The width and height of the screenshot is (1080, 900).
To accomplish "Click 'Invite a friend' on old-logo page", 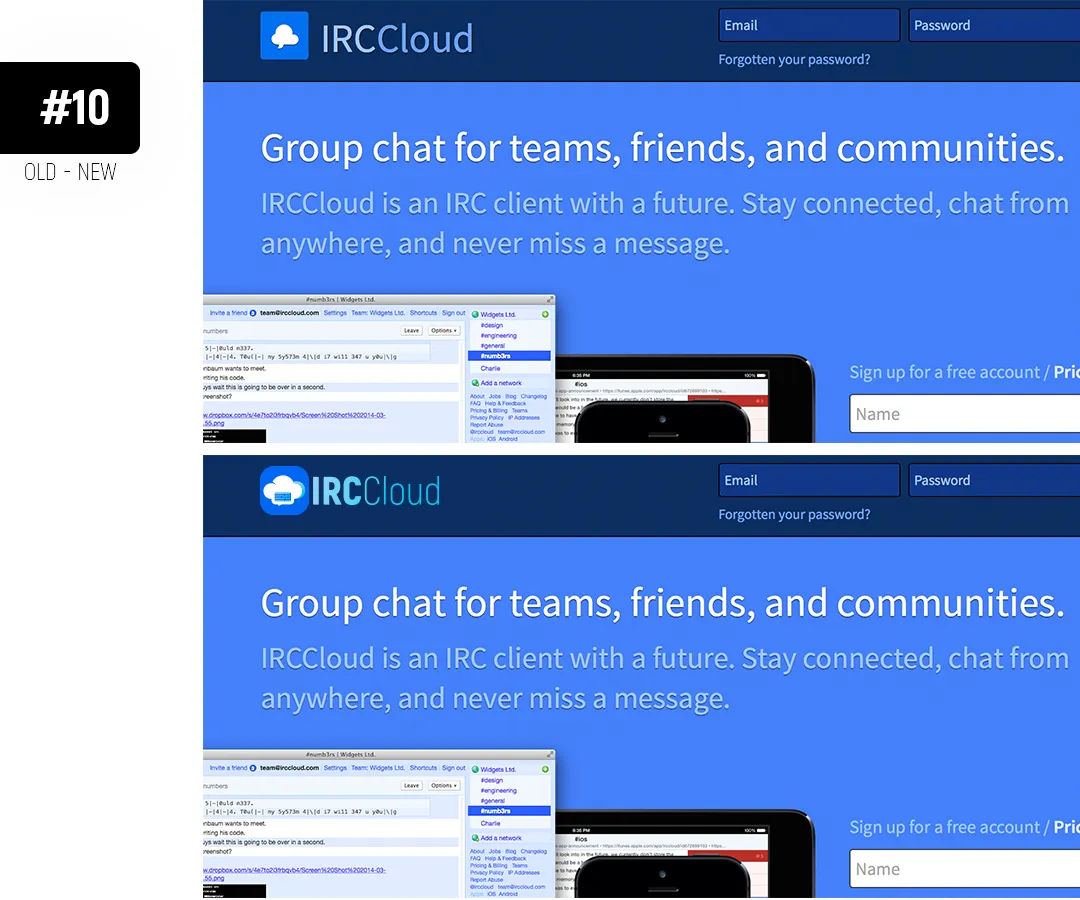I will pyautogui.click(x=228, y=313).
